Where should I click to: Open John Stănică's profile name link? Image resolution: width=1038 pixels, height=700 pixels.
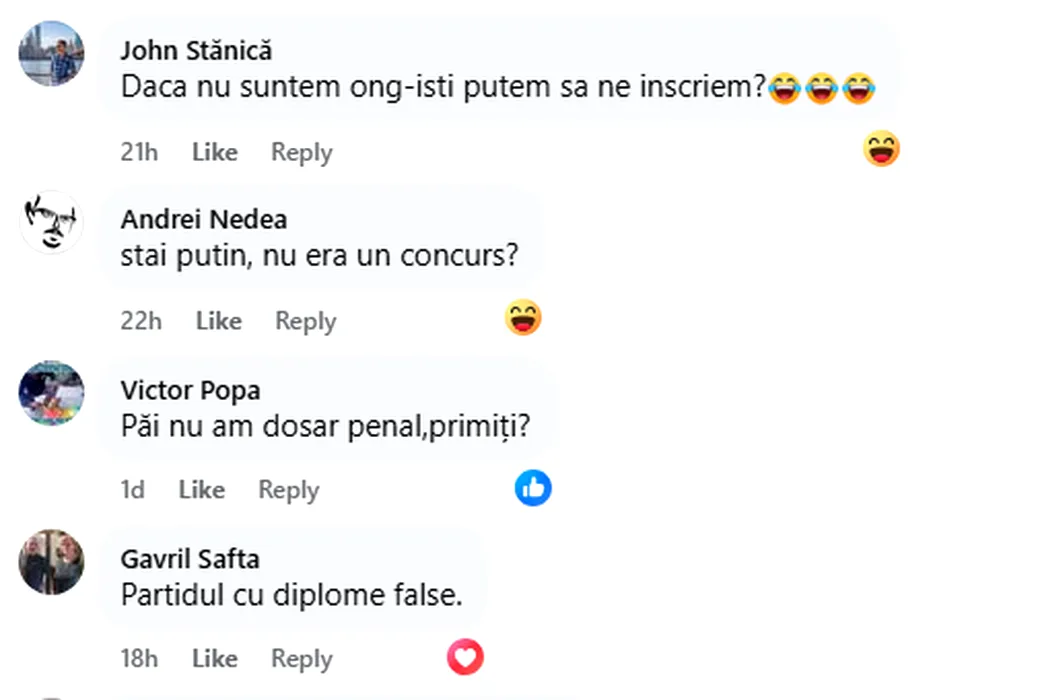(196, 50)
